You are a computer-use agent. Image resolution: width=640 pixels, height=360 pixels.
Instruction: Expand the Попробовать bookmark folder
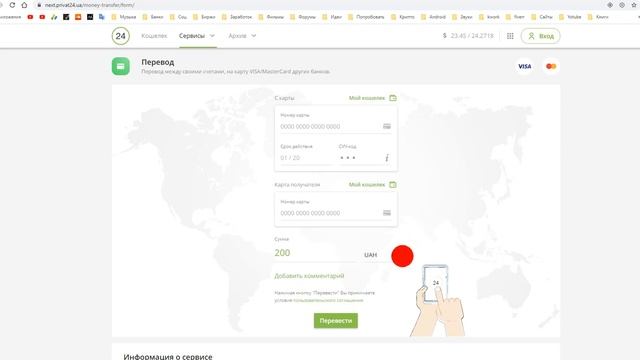[366, 17]
